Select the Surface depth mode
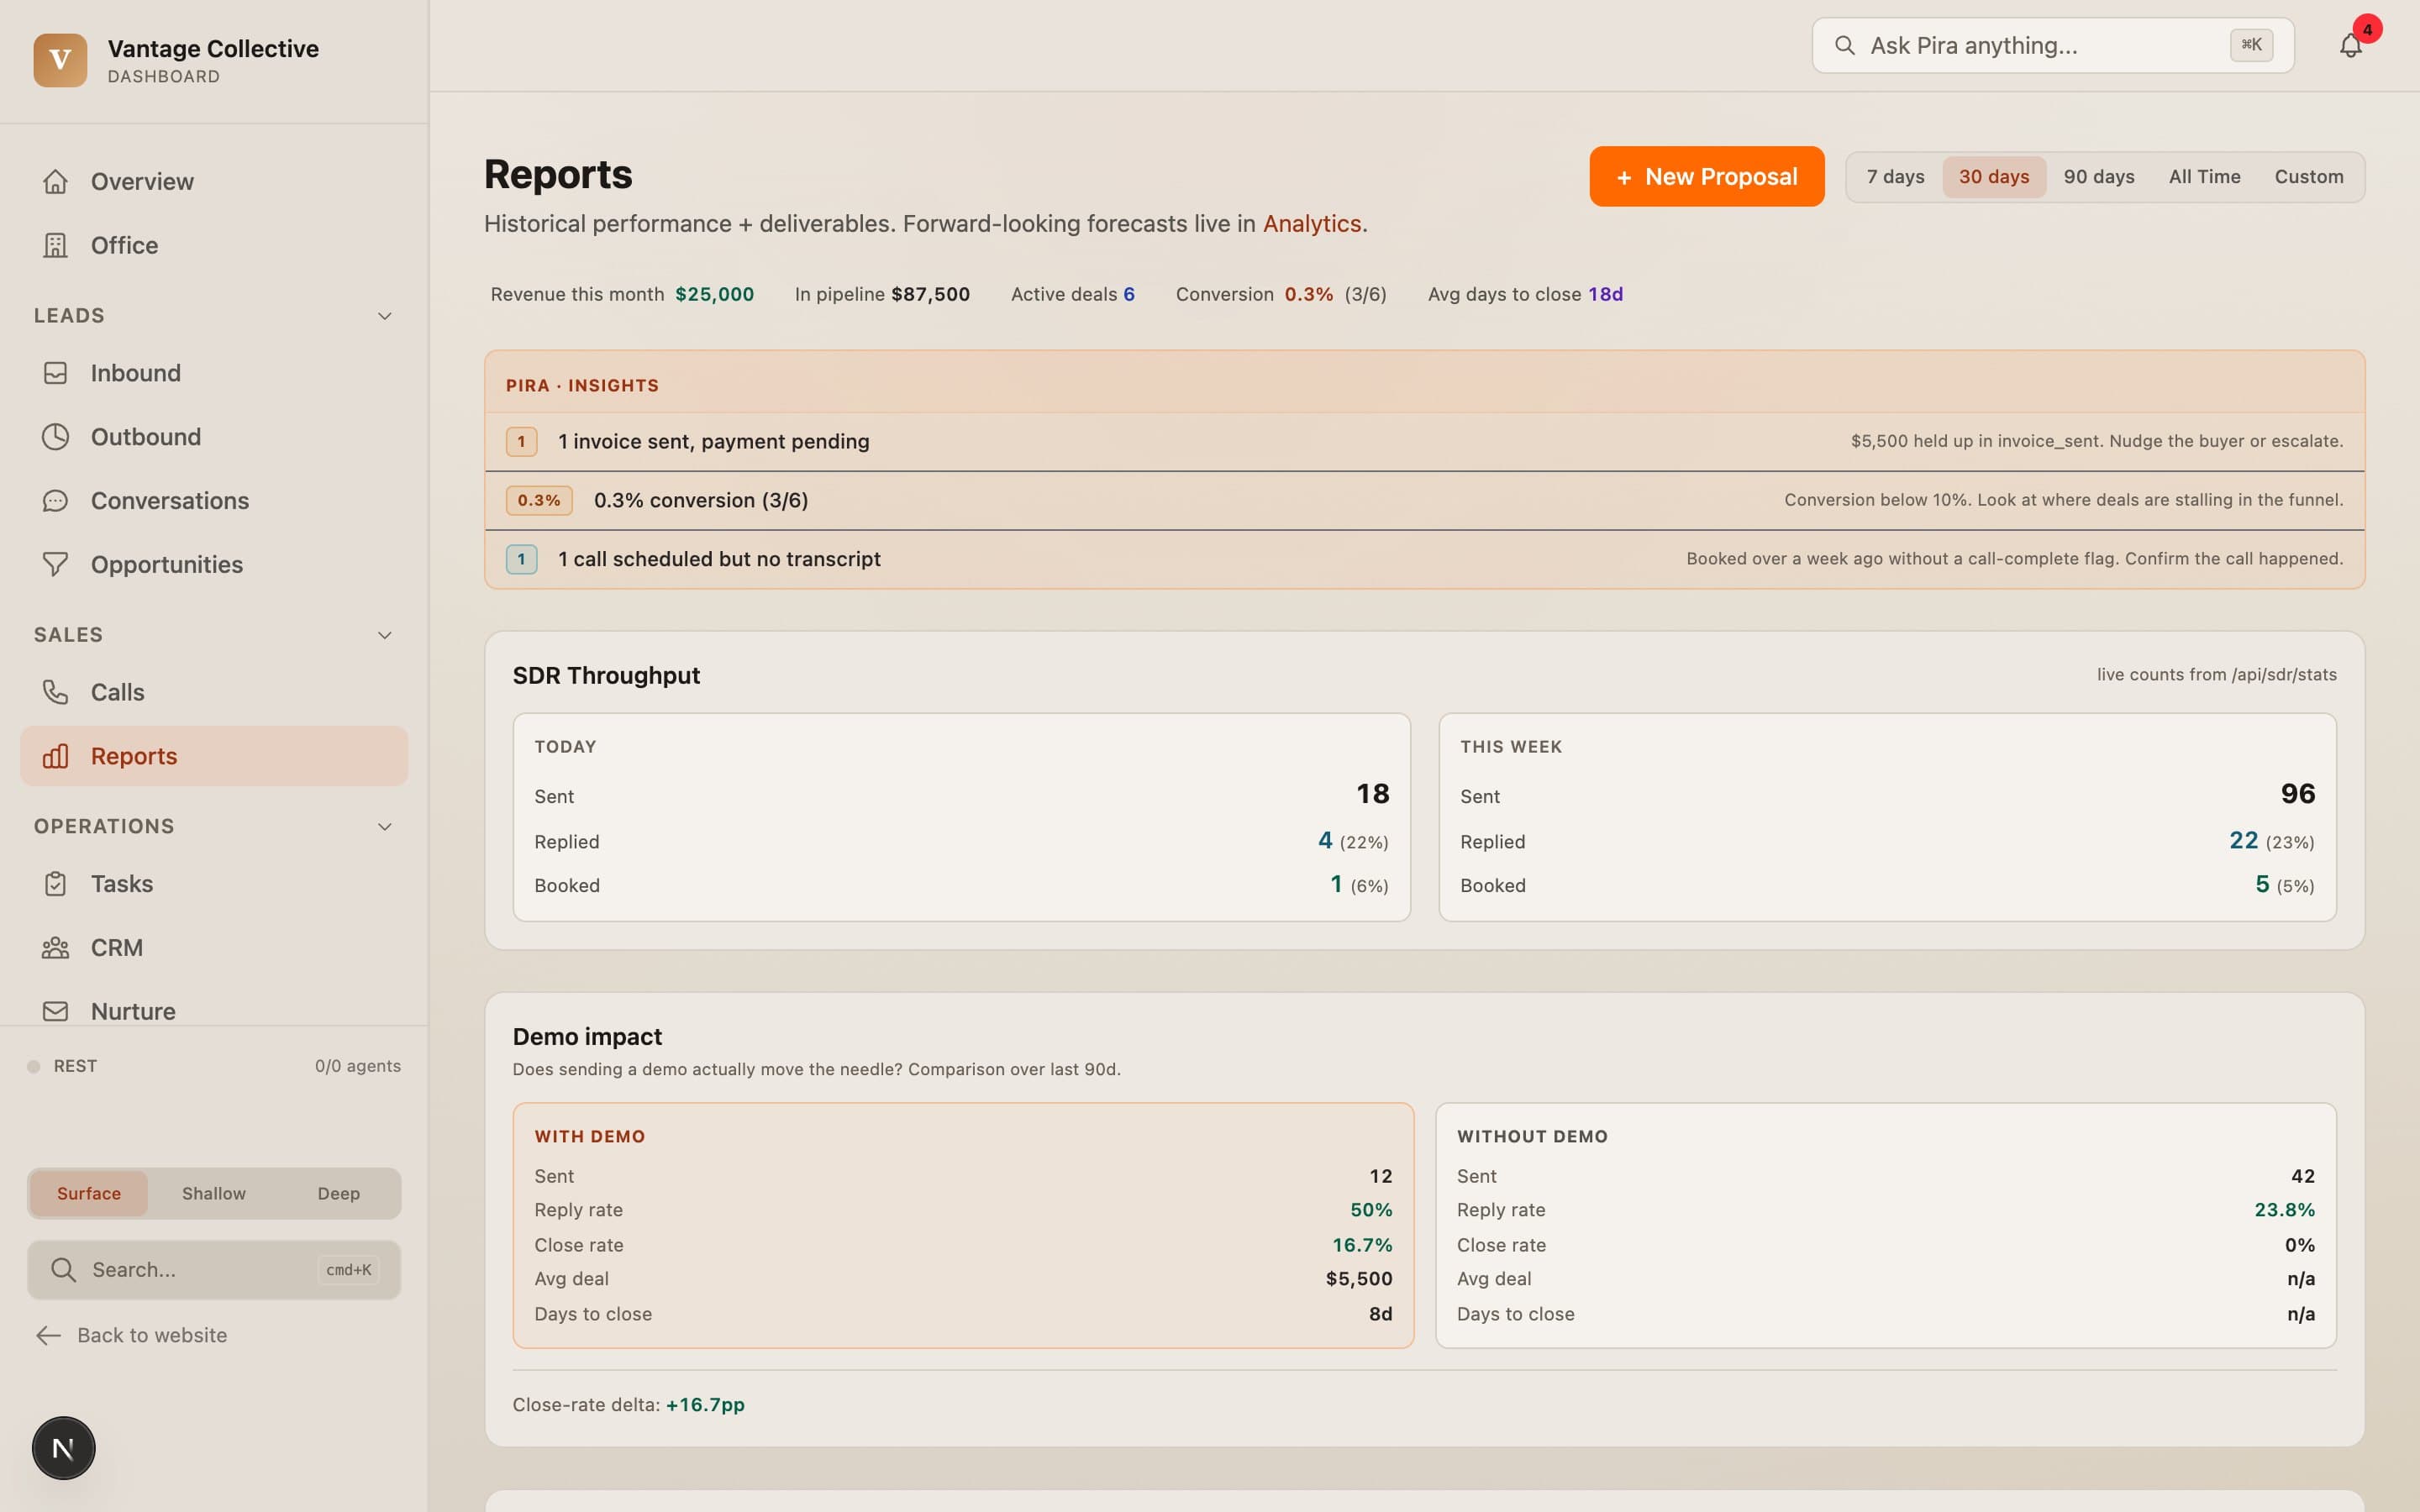 point(89,1193)
